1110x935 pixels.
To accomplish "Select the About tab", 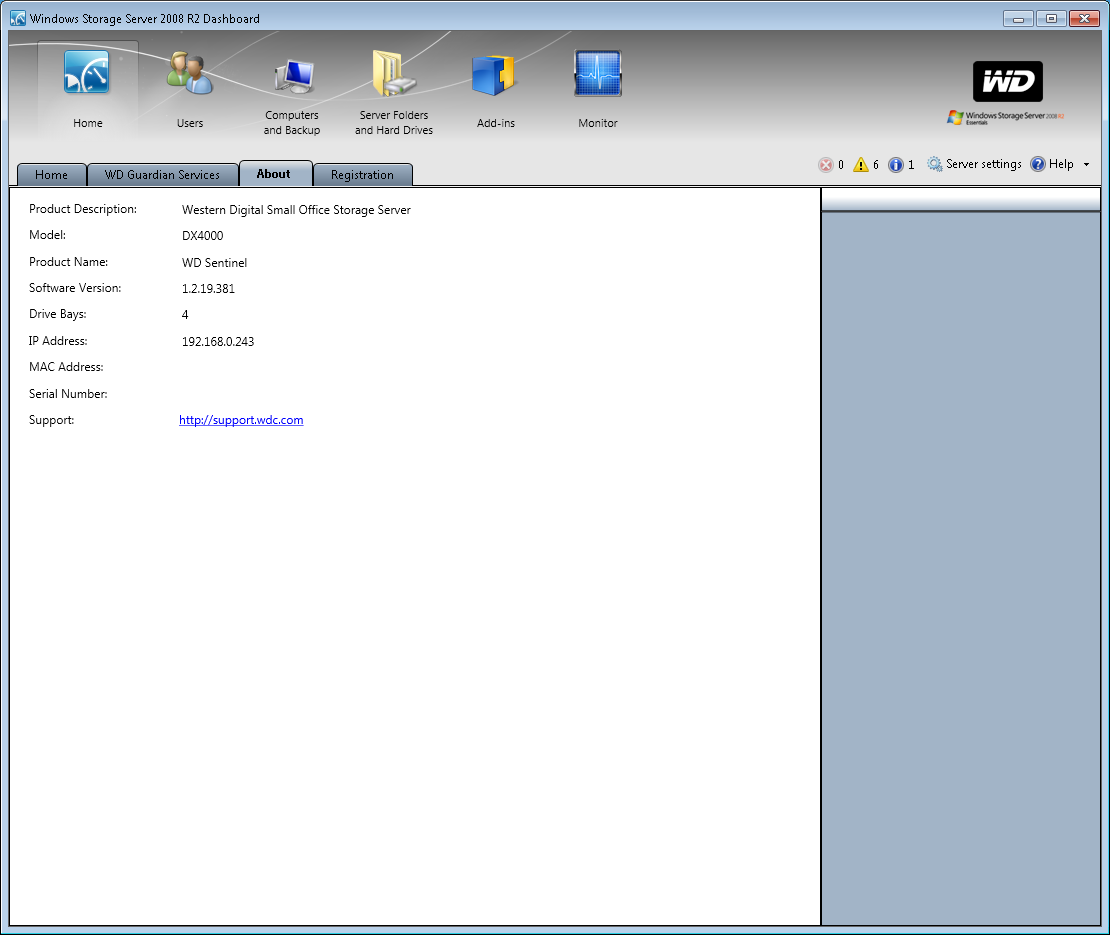I will [x=274, y=174].
